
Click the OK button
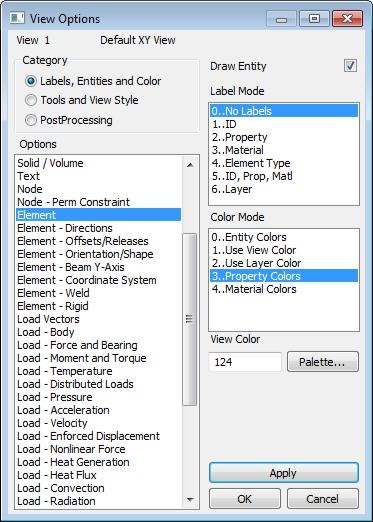point(245,499)
